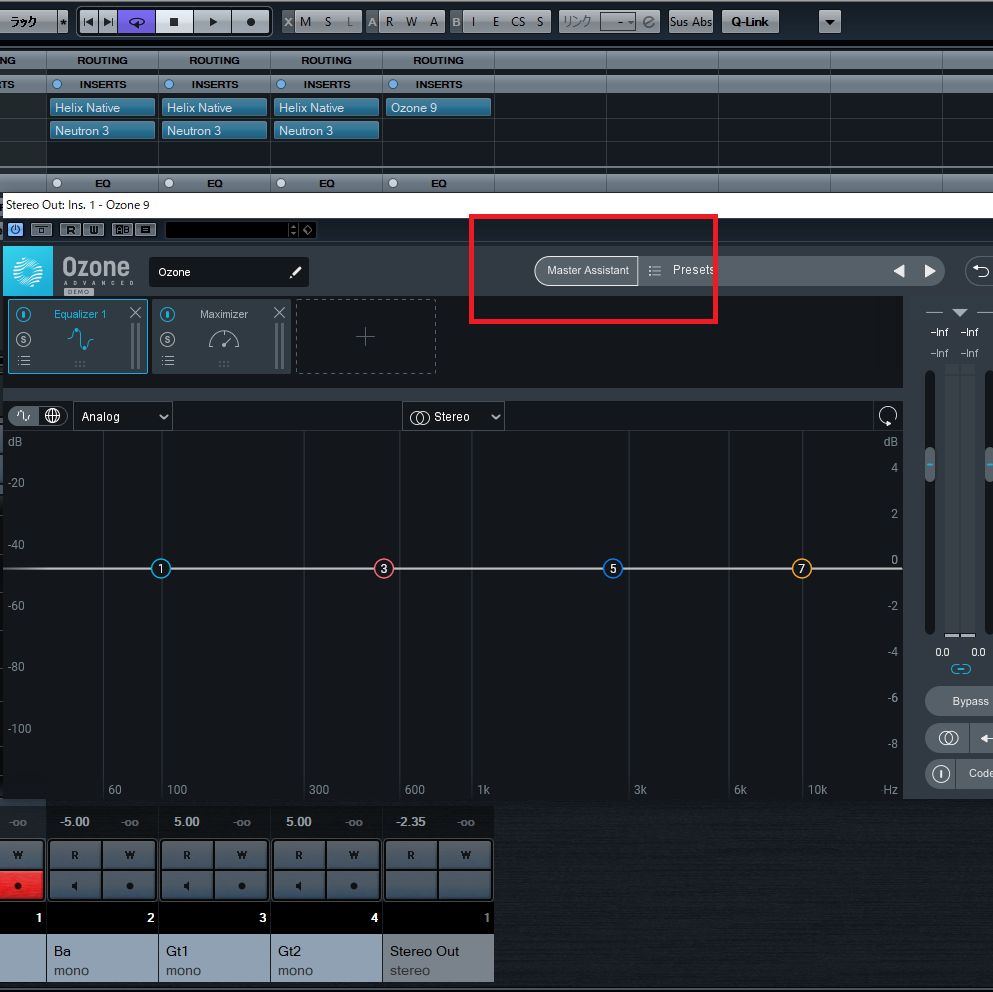Image resolution: width=993 pixels, height=992 pixels.
Task: Toggle plugin Read automation button
Action: tap(71, 229)
